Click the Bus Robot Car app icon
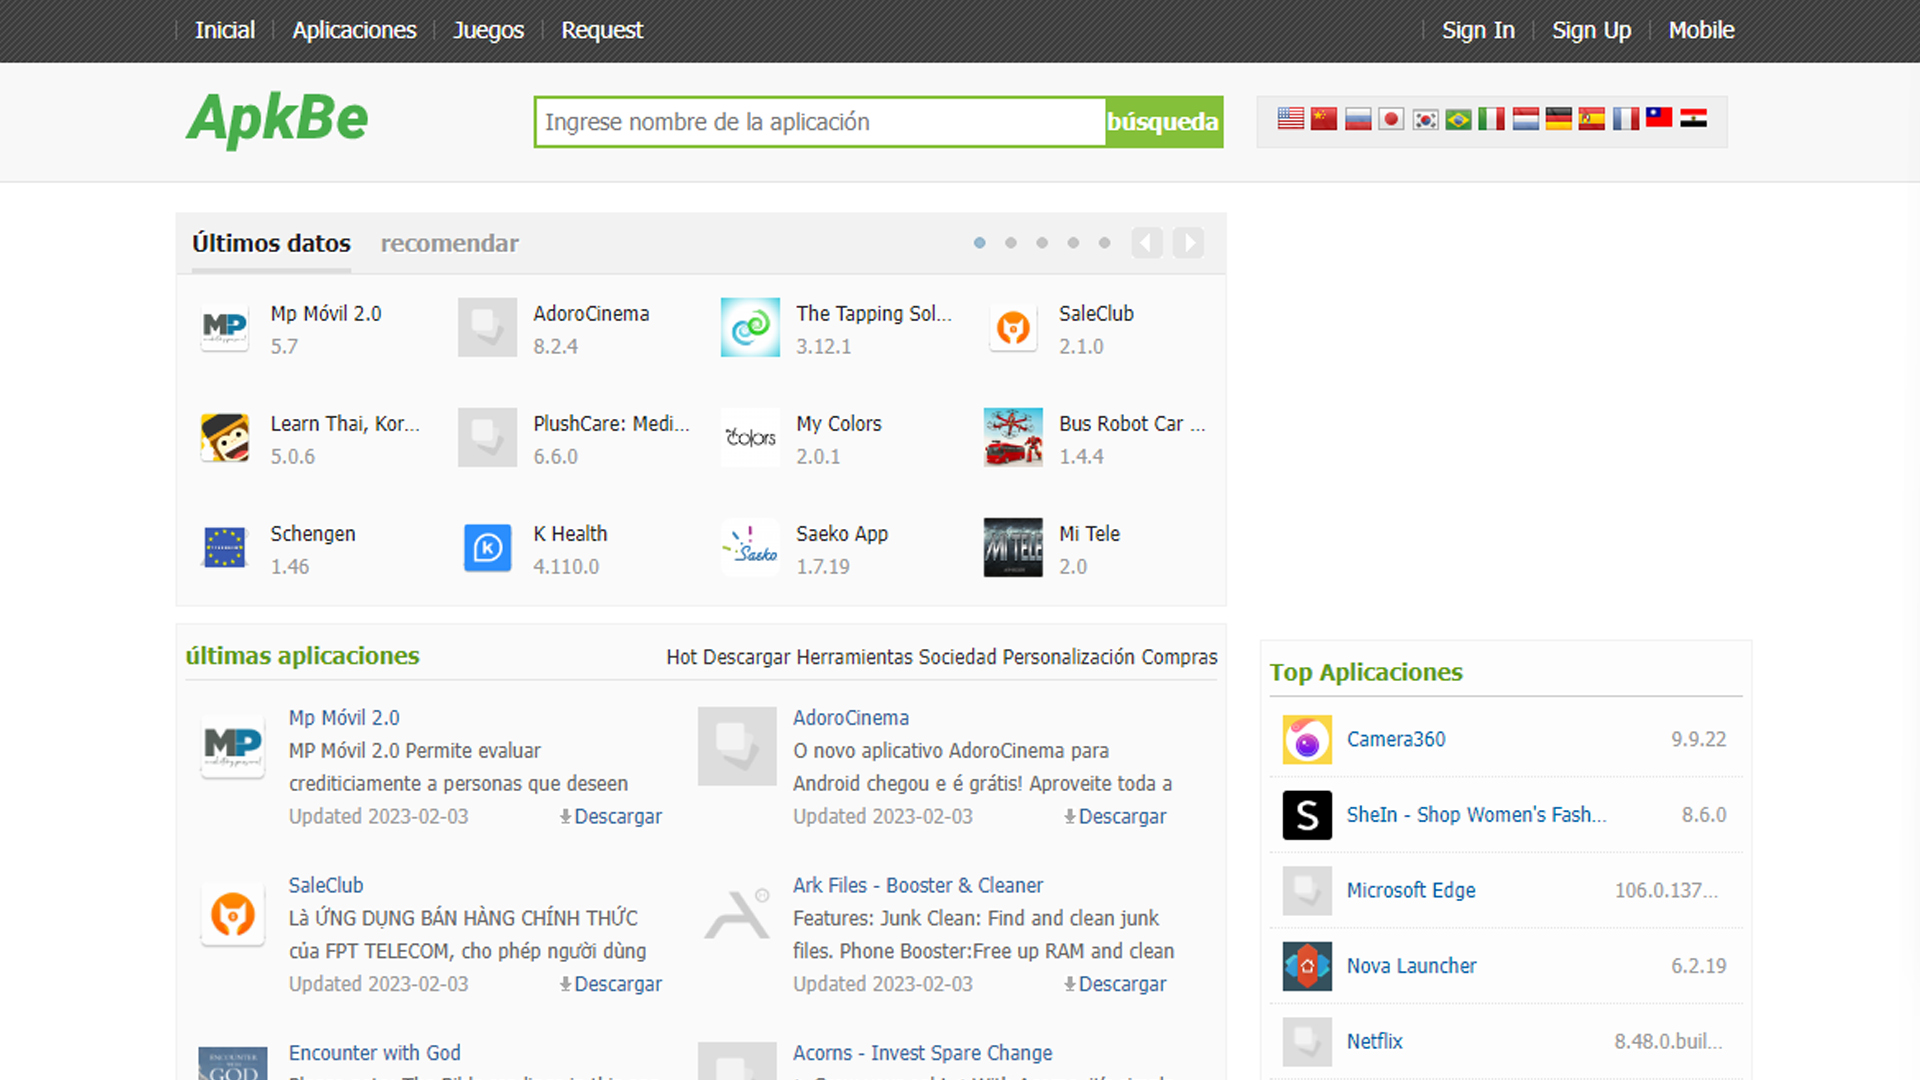The width and height of the screenshot is (1920, 1080). pyautogui.click(x=1014, y=436)
